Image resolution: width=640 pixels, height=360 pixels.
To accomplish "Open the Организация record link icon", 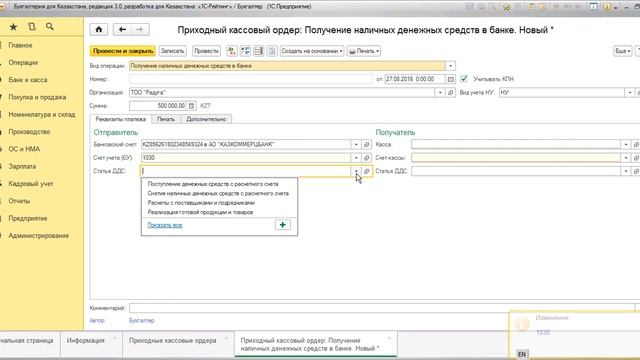I will (450, 93).
